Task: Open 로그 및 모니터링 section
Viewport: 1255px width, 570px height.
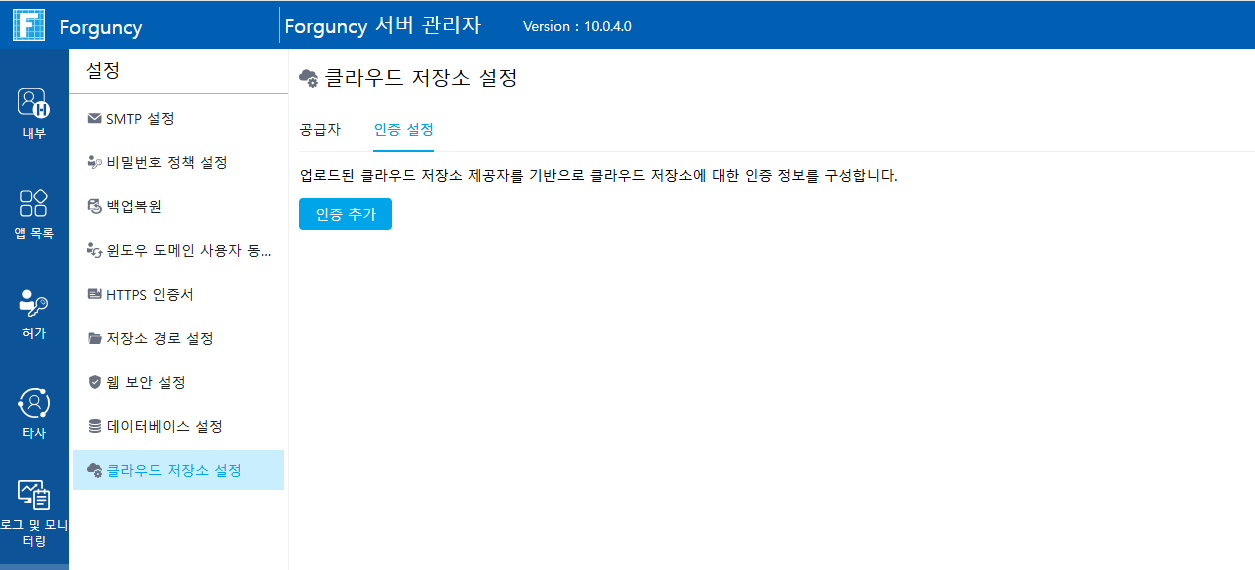Action: (34, 514)
